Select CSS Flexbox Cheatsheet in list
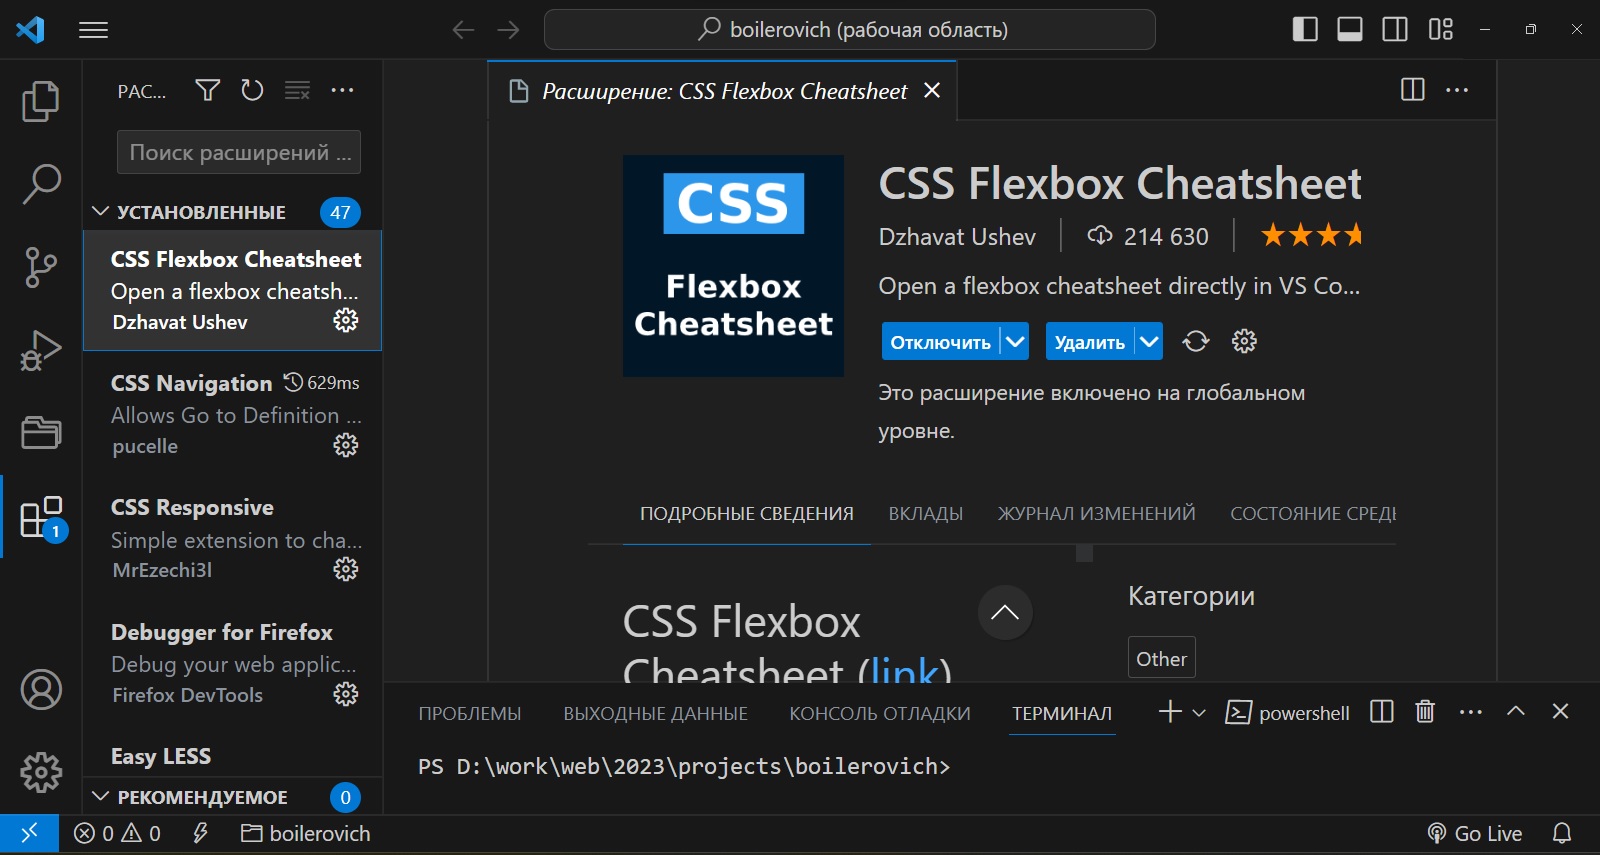 pos(232,291)
